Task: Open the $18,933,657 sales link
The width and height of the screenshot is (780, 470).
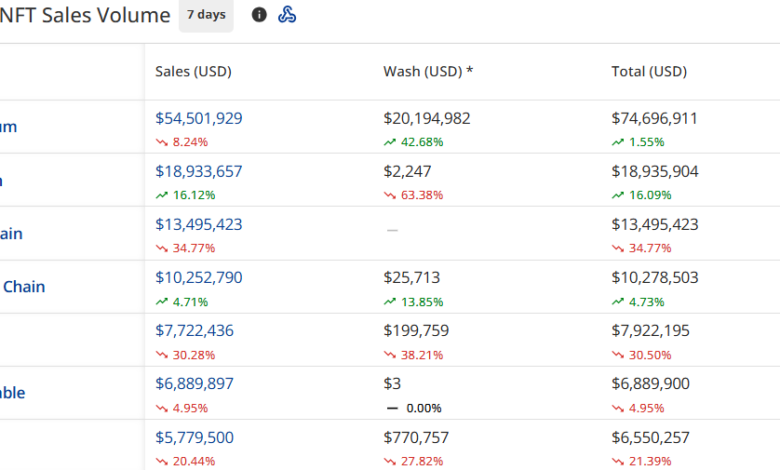Action: pos(198,171)
